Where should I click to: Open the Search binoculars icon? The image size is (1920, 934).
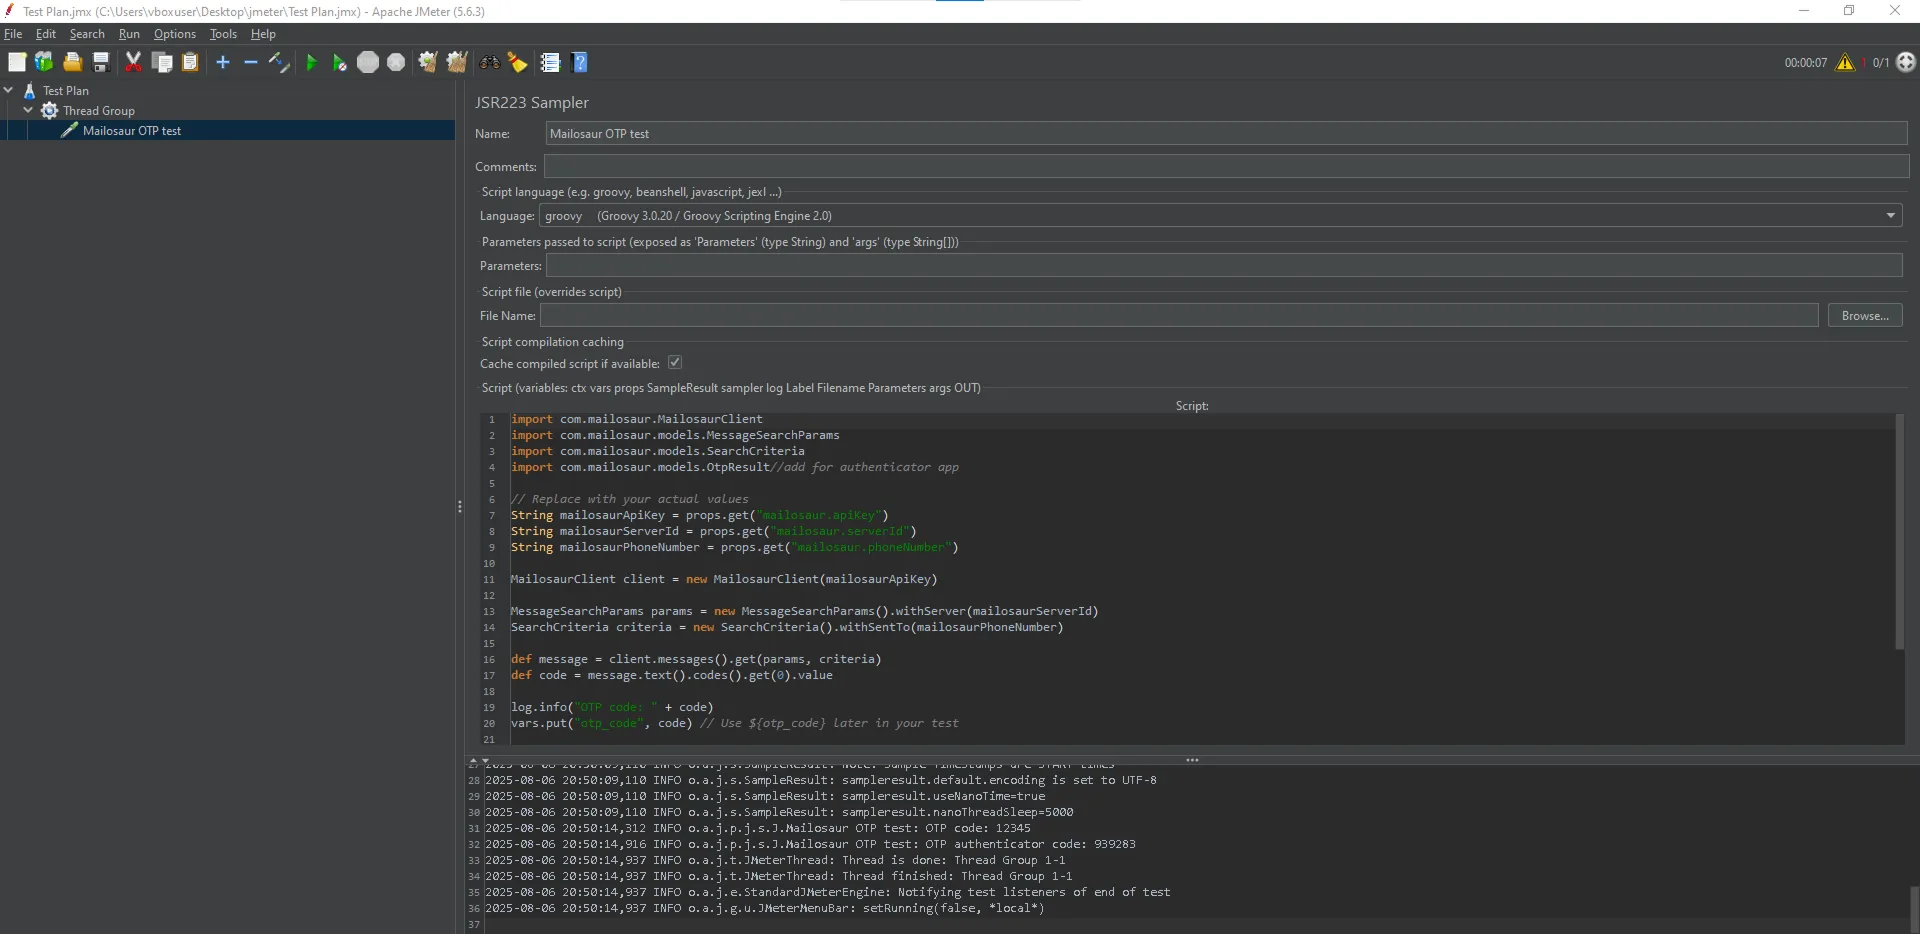[489, 62]
